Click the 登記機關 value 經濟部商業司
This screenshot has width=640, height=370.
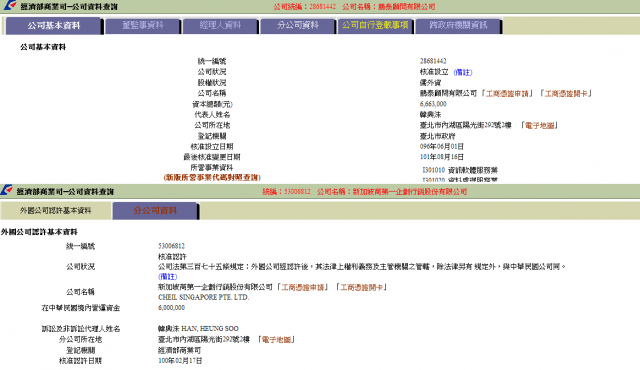180,350
